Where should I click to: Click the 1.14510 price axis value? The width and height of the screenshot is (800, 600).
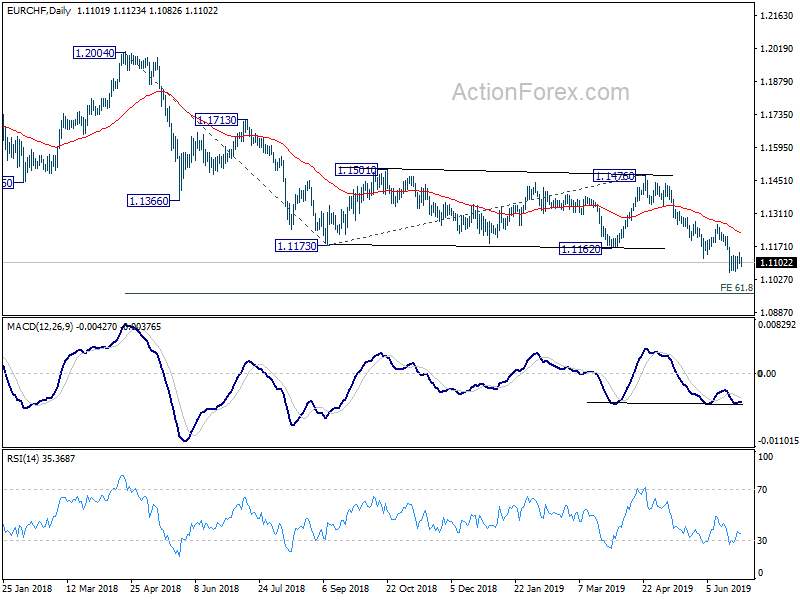[x=777, y=181]
